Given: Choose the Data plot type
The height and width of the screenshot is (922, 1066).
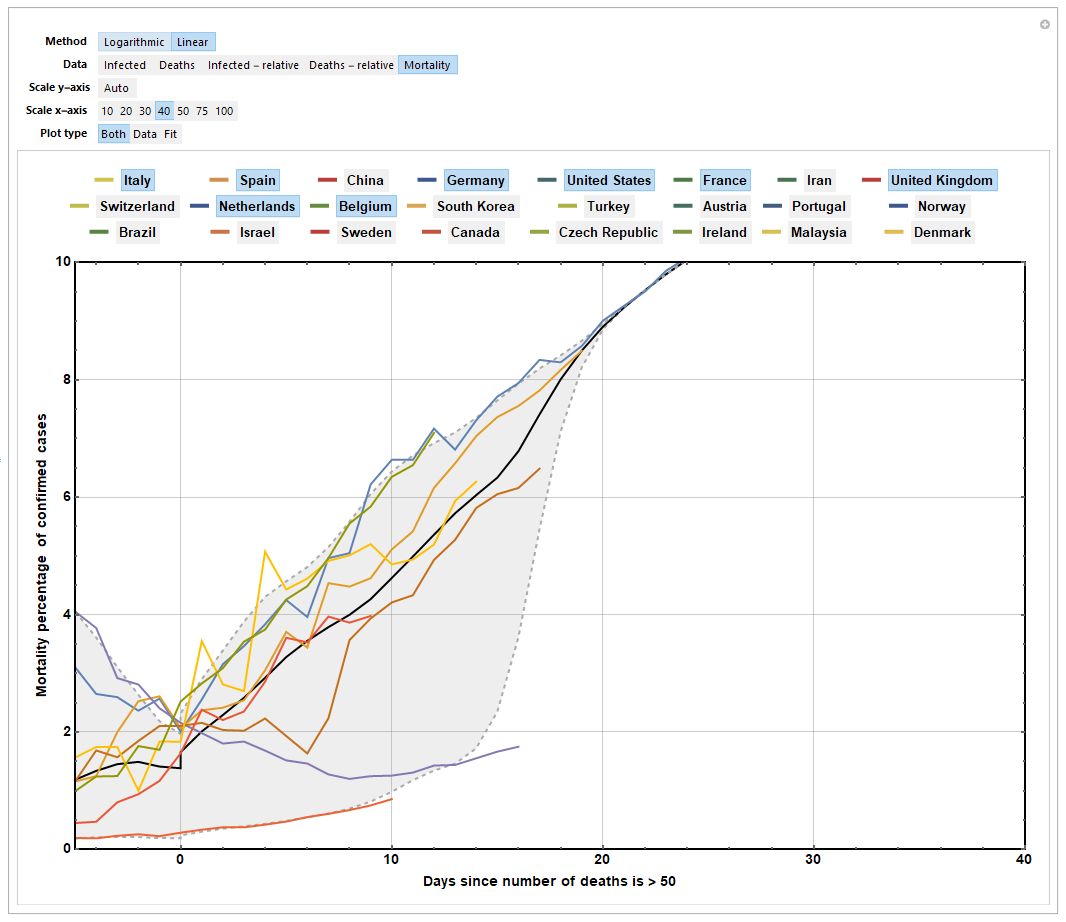Looking at the screenshot, I should [145, 135].
